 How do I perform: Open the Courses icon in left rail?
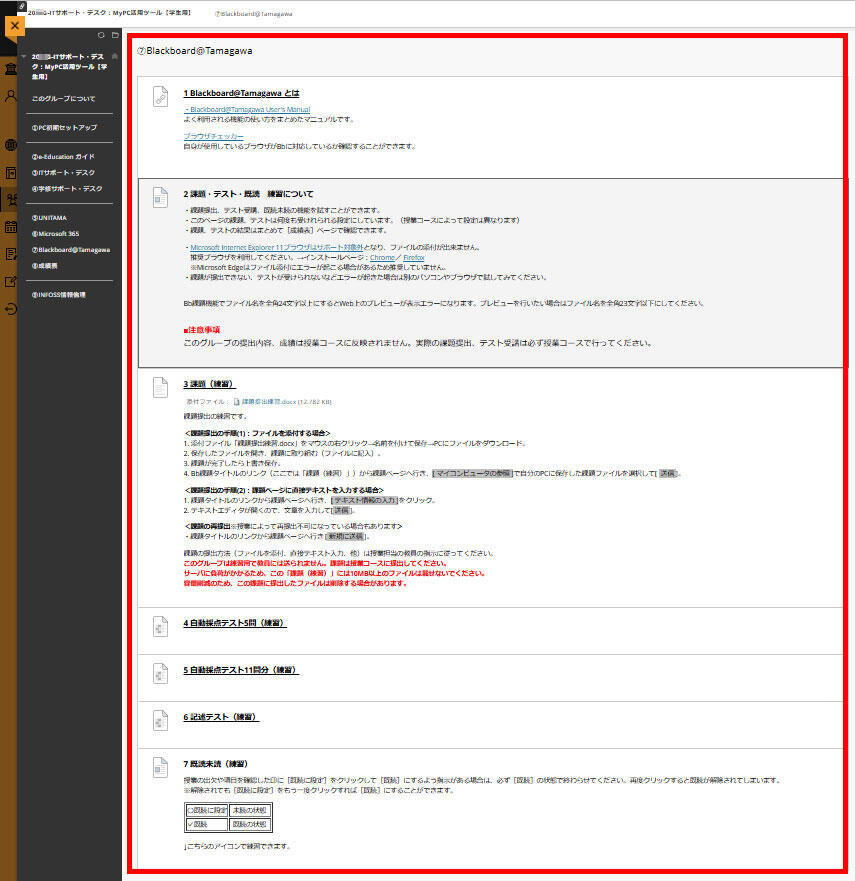coord(11,172)
